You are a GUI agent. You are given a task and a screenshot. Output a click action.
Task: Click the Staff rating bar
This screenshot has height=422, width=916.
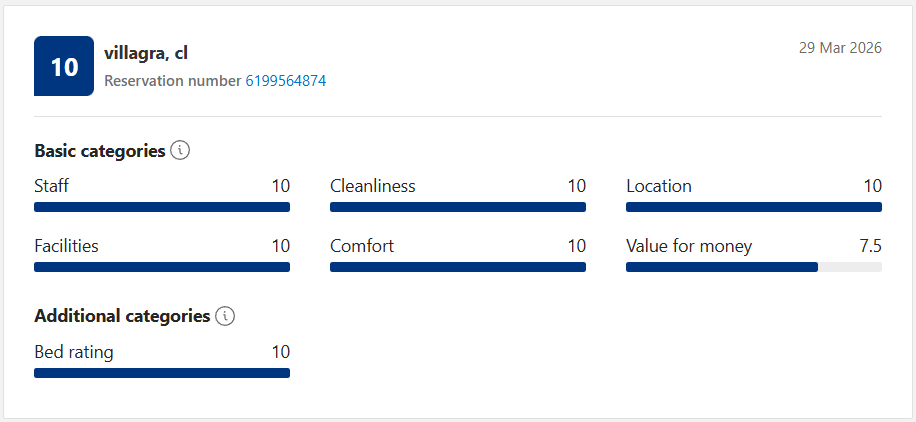(162, 207)
